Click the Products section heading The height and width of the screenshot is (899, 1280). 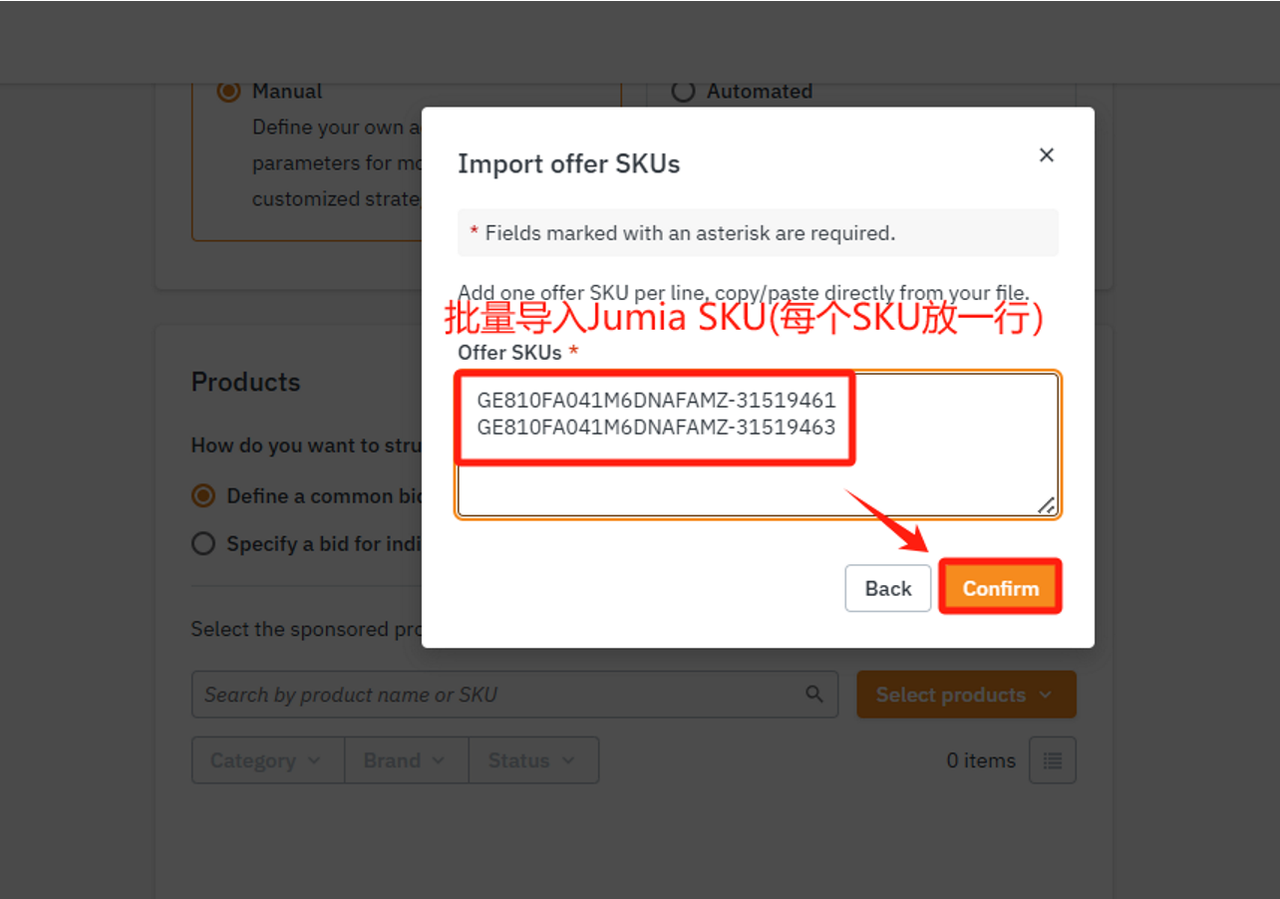click(246, 382)
